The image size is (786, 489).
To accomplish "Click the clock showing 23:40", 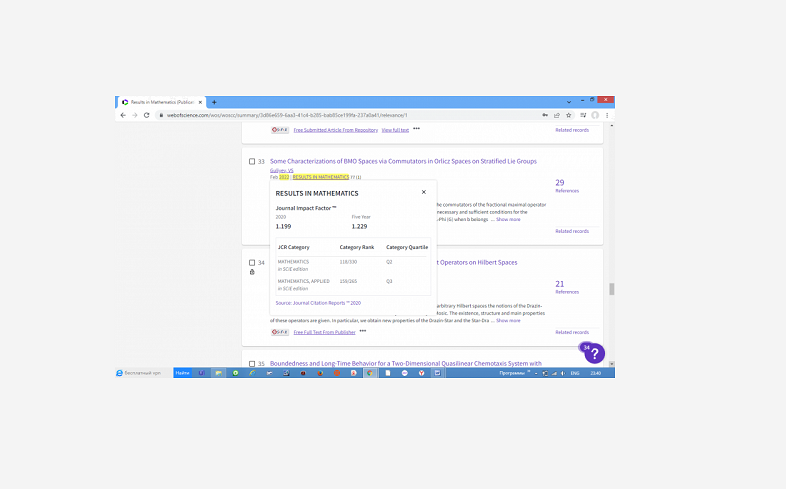I will (x=596, y=373).
